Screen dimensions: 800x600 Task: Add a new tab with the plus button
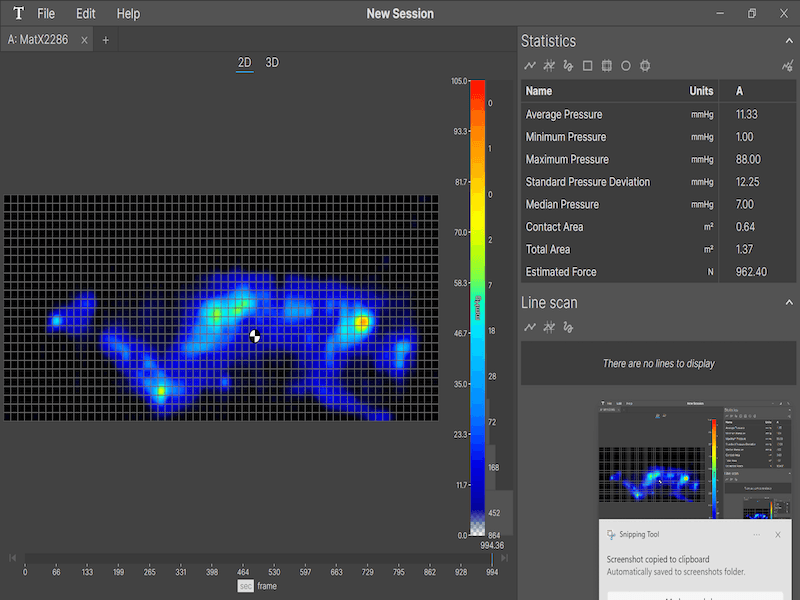tap(106, 40)
